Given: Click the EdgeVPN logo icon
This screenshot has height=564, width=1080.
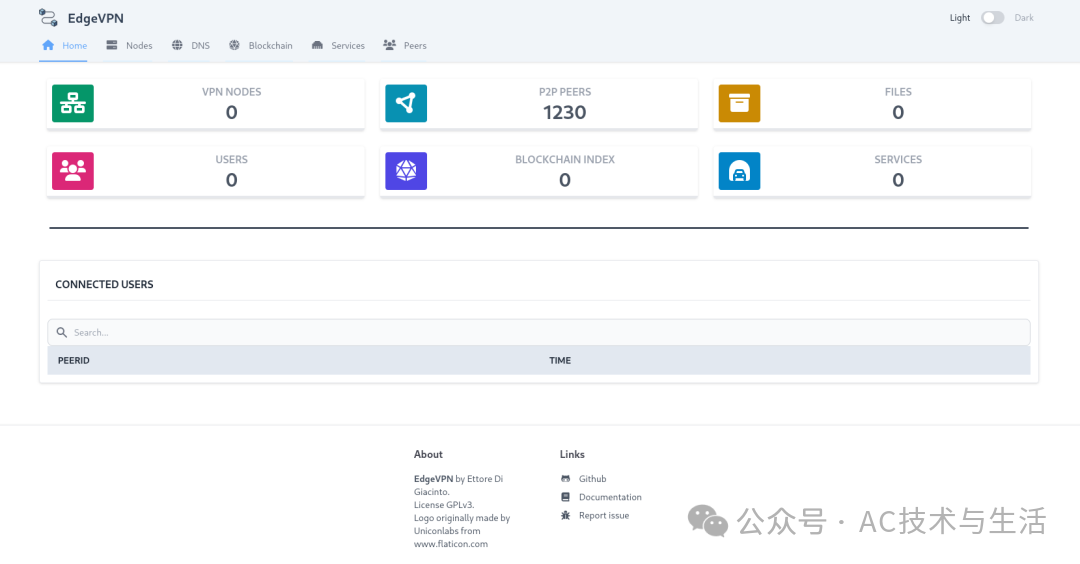Looking at the screenshot, I should pyautogui.click(x=48, y=17).
